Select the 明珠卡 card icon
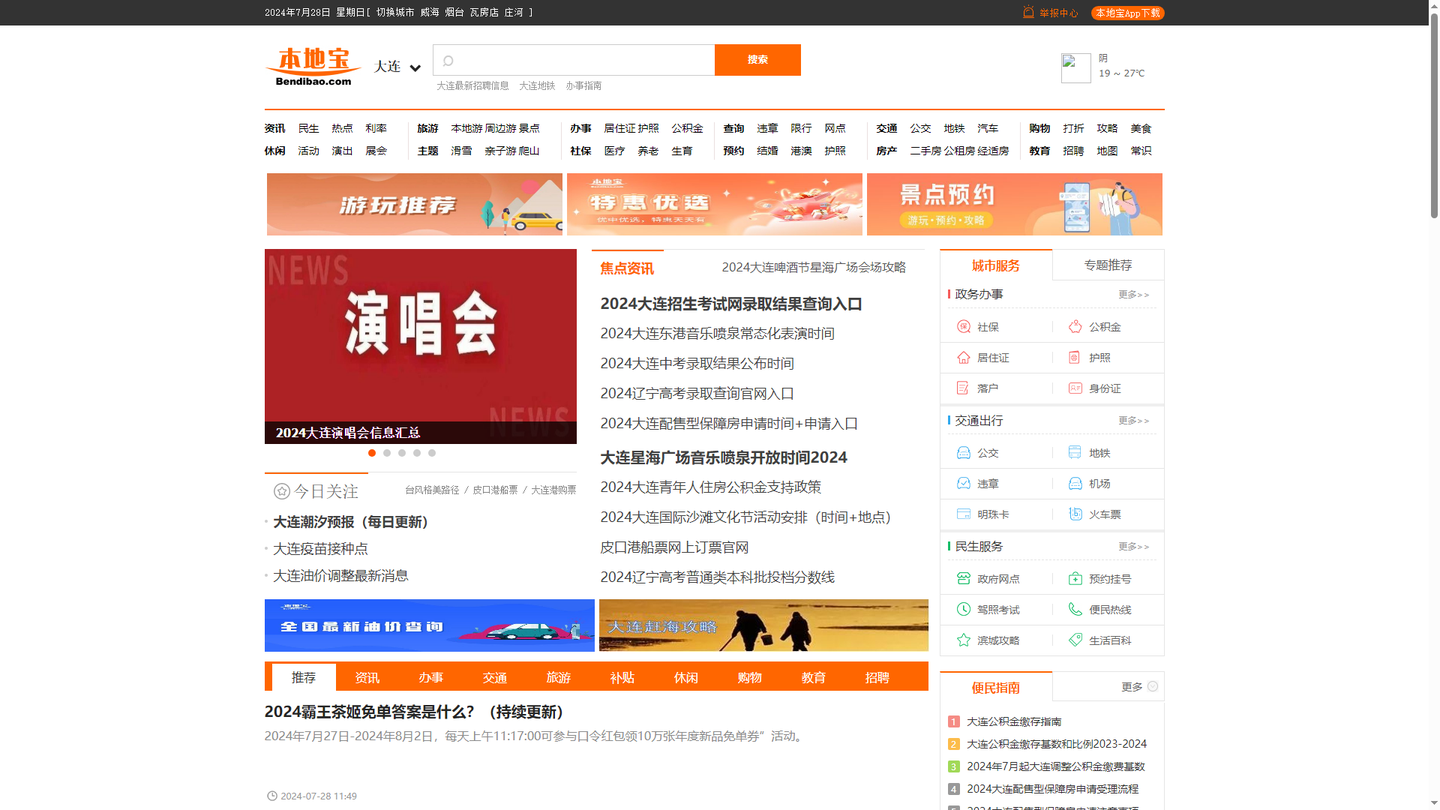Viewport: 1440px width, 810px height. [x=964, y=514]
